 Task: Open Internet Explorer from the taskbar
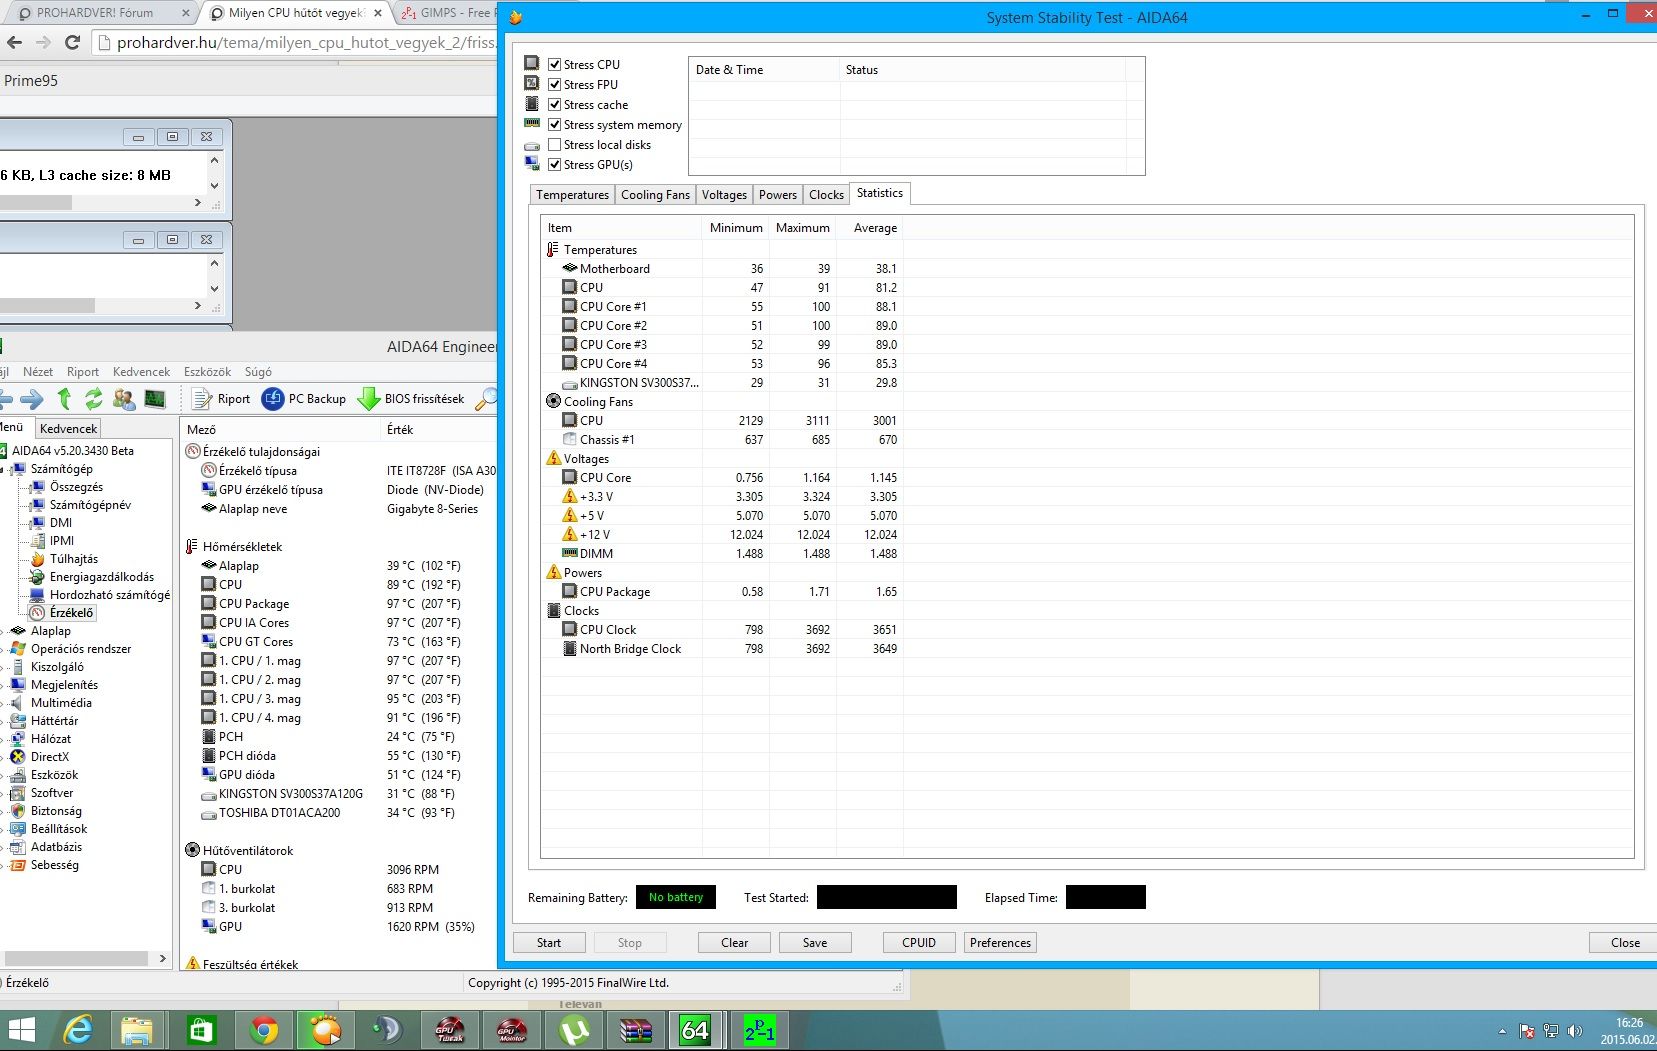(77, 1029)
